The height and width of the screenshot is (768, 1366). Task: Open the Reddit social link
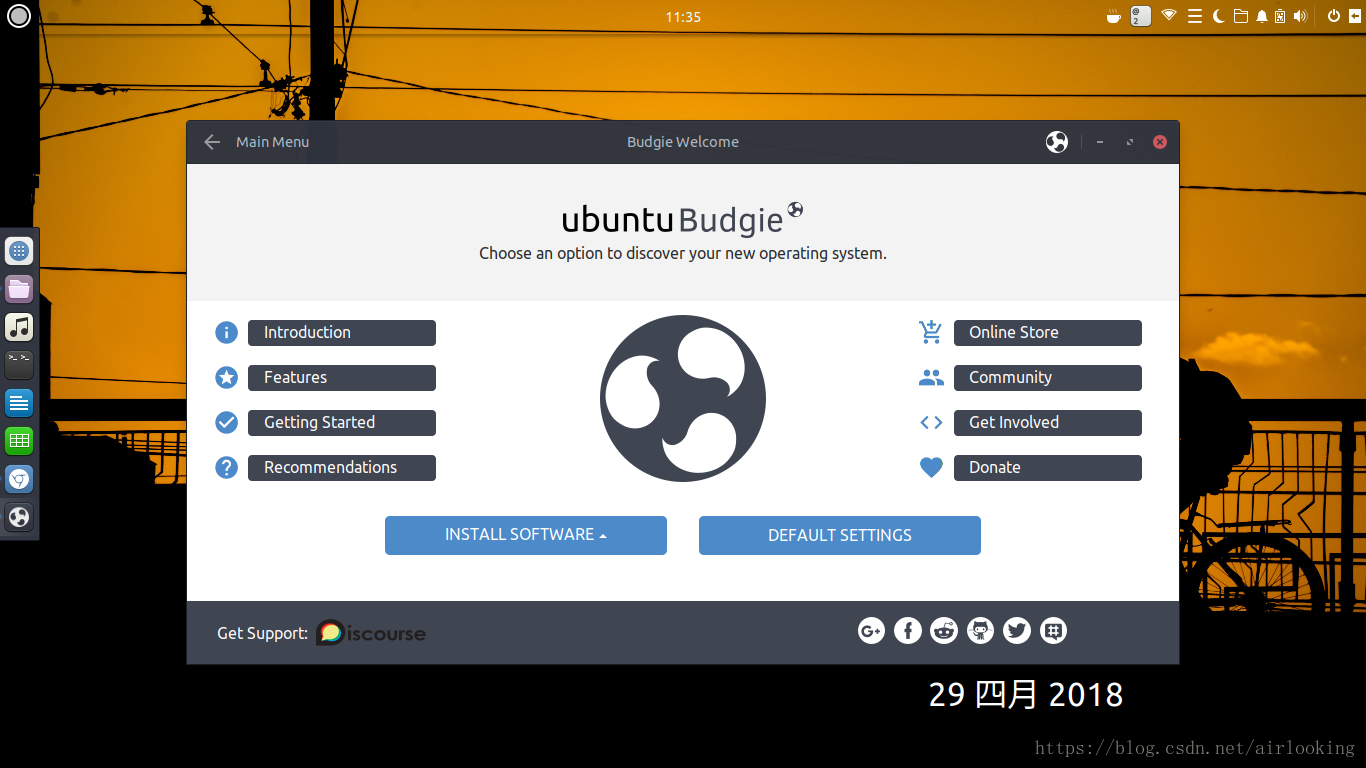coord(944,631)
